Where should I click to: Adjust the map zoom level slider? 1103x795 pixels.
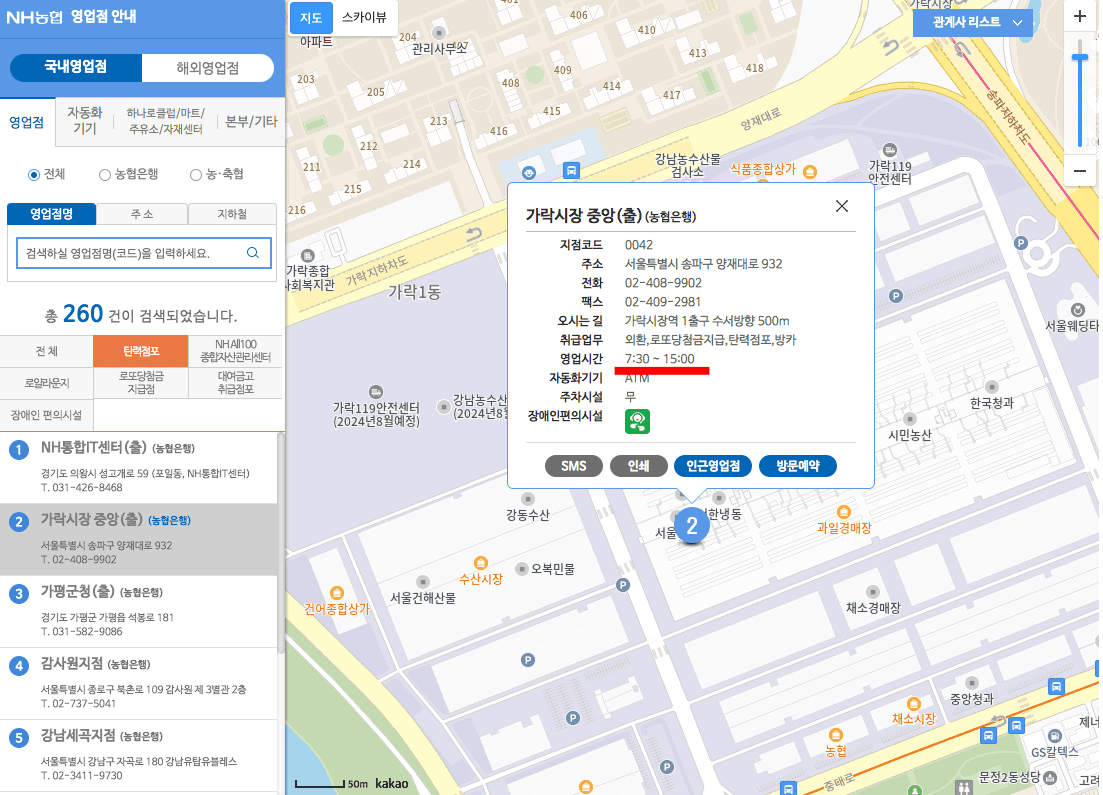point(1080,59)
